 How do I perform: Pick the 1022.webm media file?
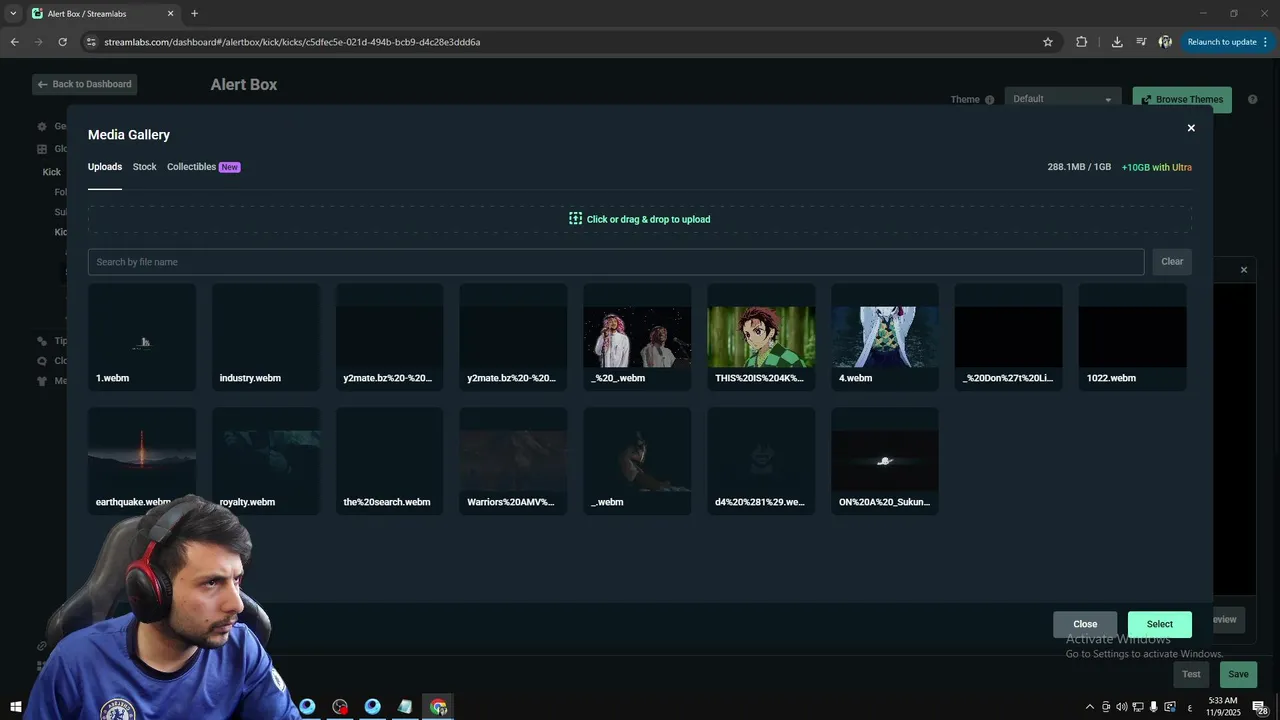click(x=1133, y=337)
